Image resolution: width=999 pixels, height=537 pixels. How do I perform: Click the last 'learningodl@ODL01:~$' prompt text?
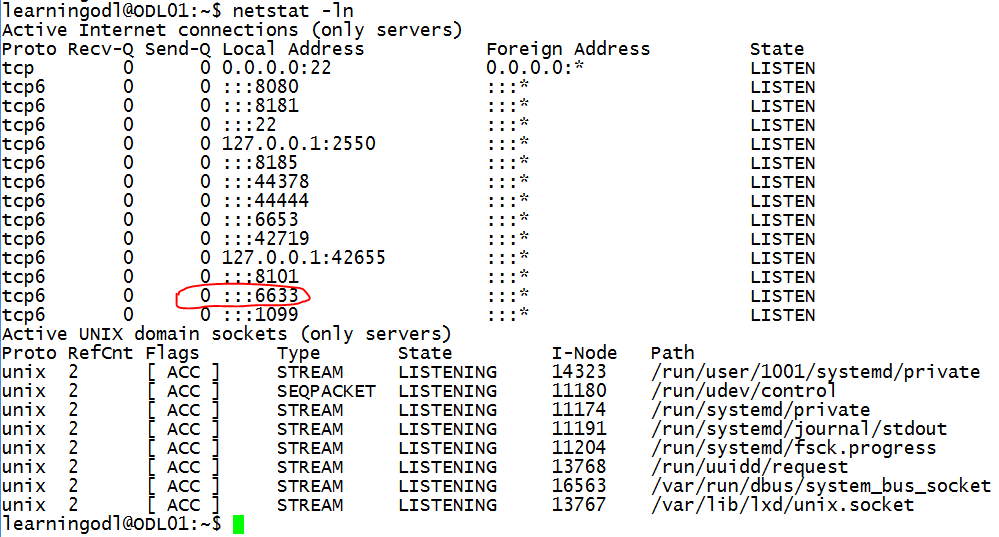click(x=111, y=524)
